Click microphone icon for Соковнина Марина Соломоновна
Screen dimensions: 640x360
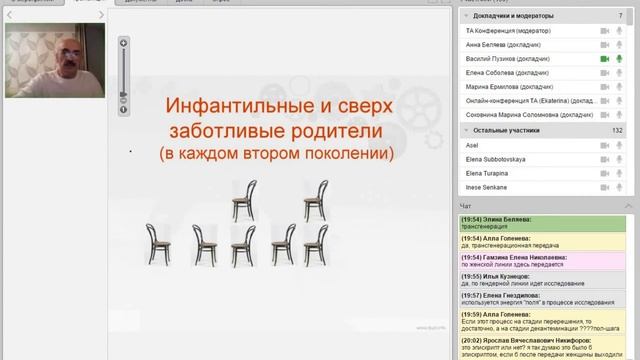[619, 115]
